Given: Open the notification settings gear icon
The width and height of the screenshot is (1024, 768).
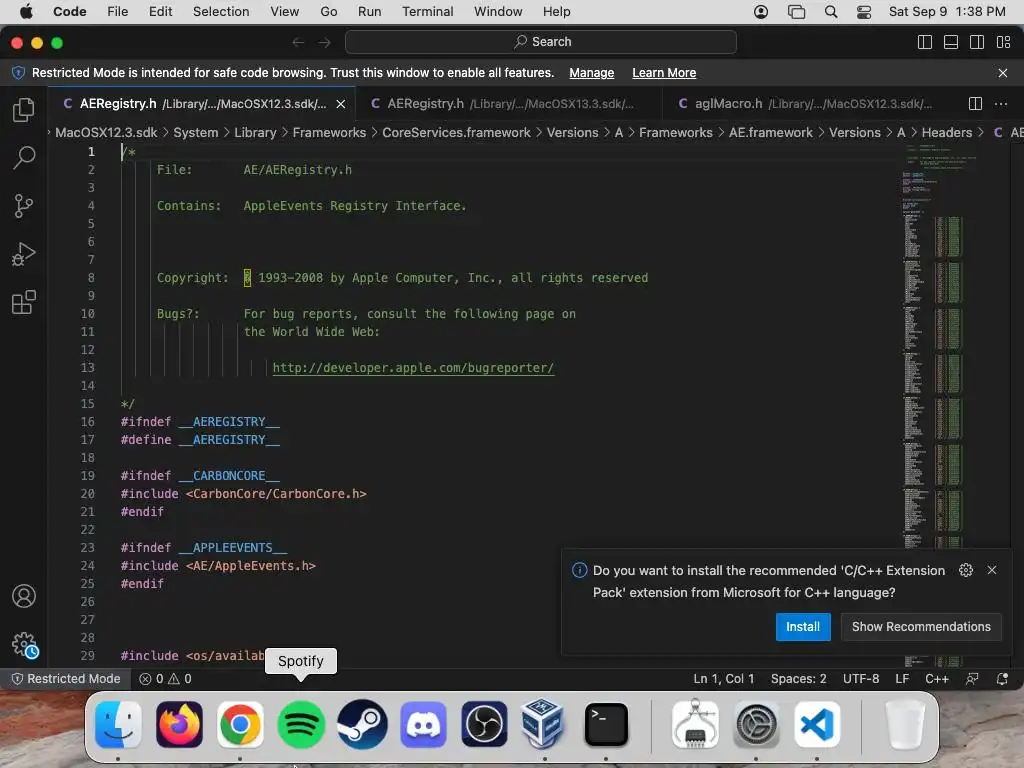Looking at the screenshot, I should click(x=966, y=570).
